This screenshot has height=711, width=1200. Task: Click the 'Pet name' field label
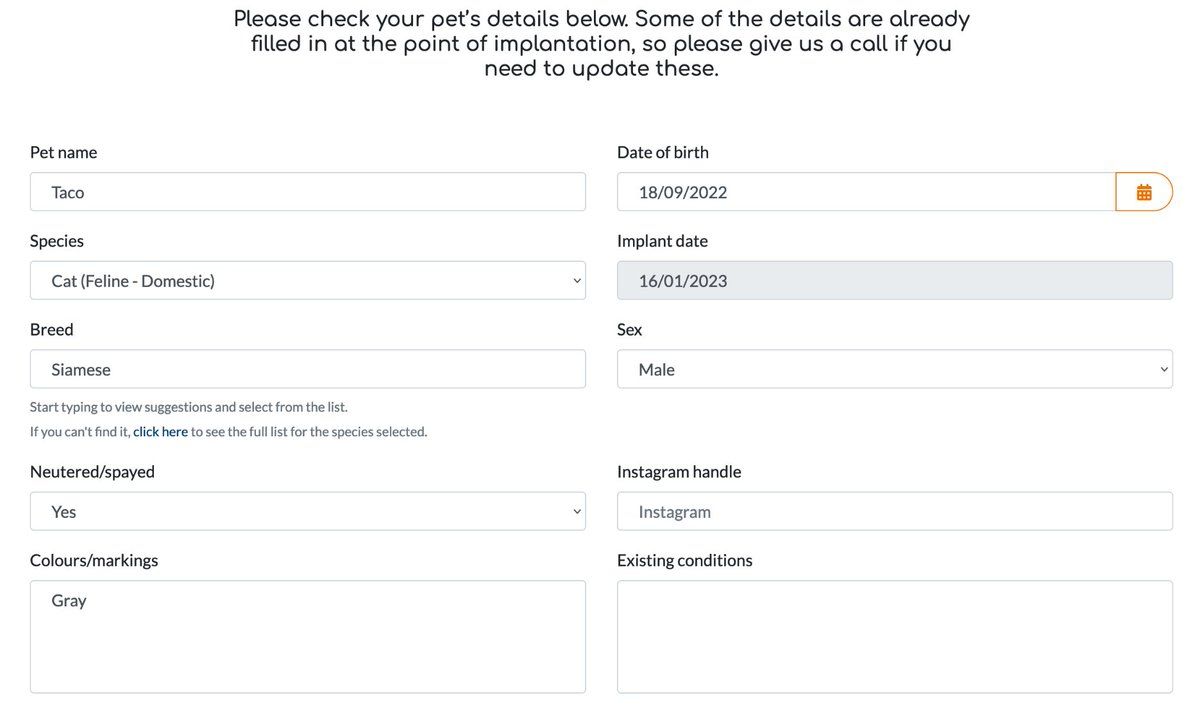64,153
